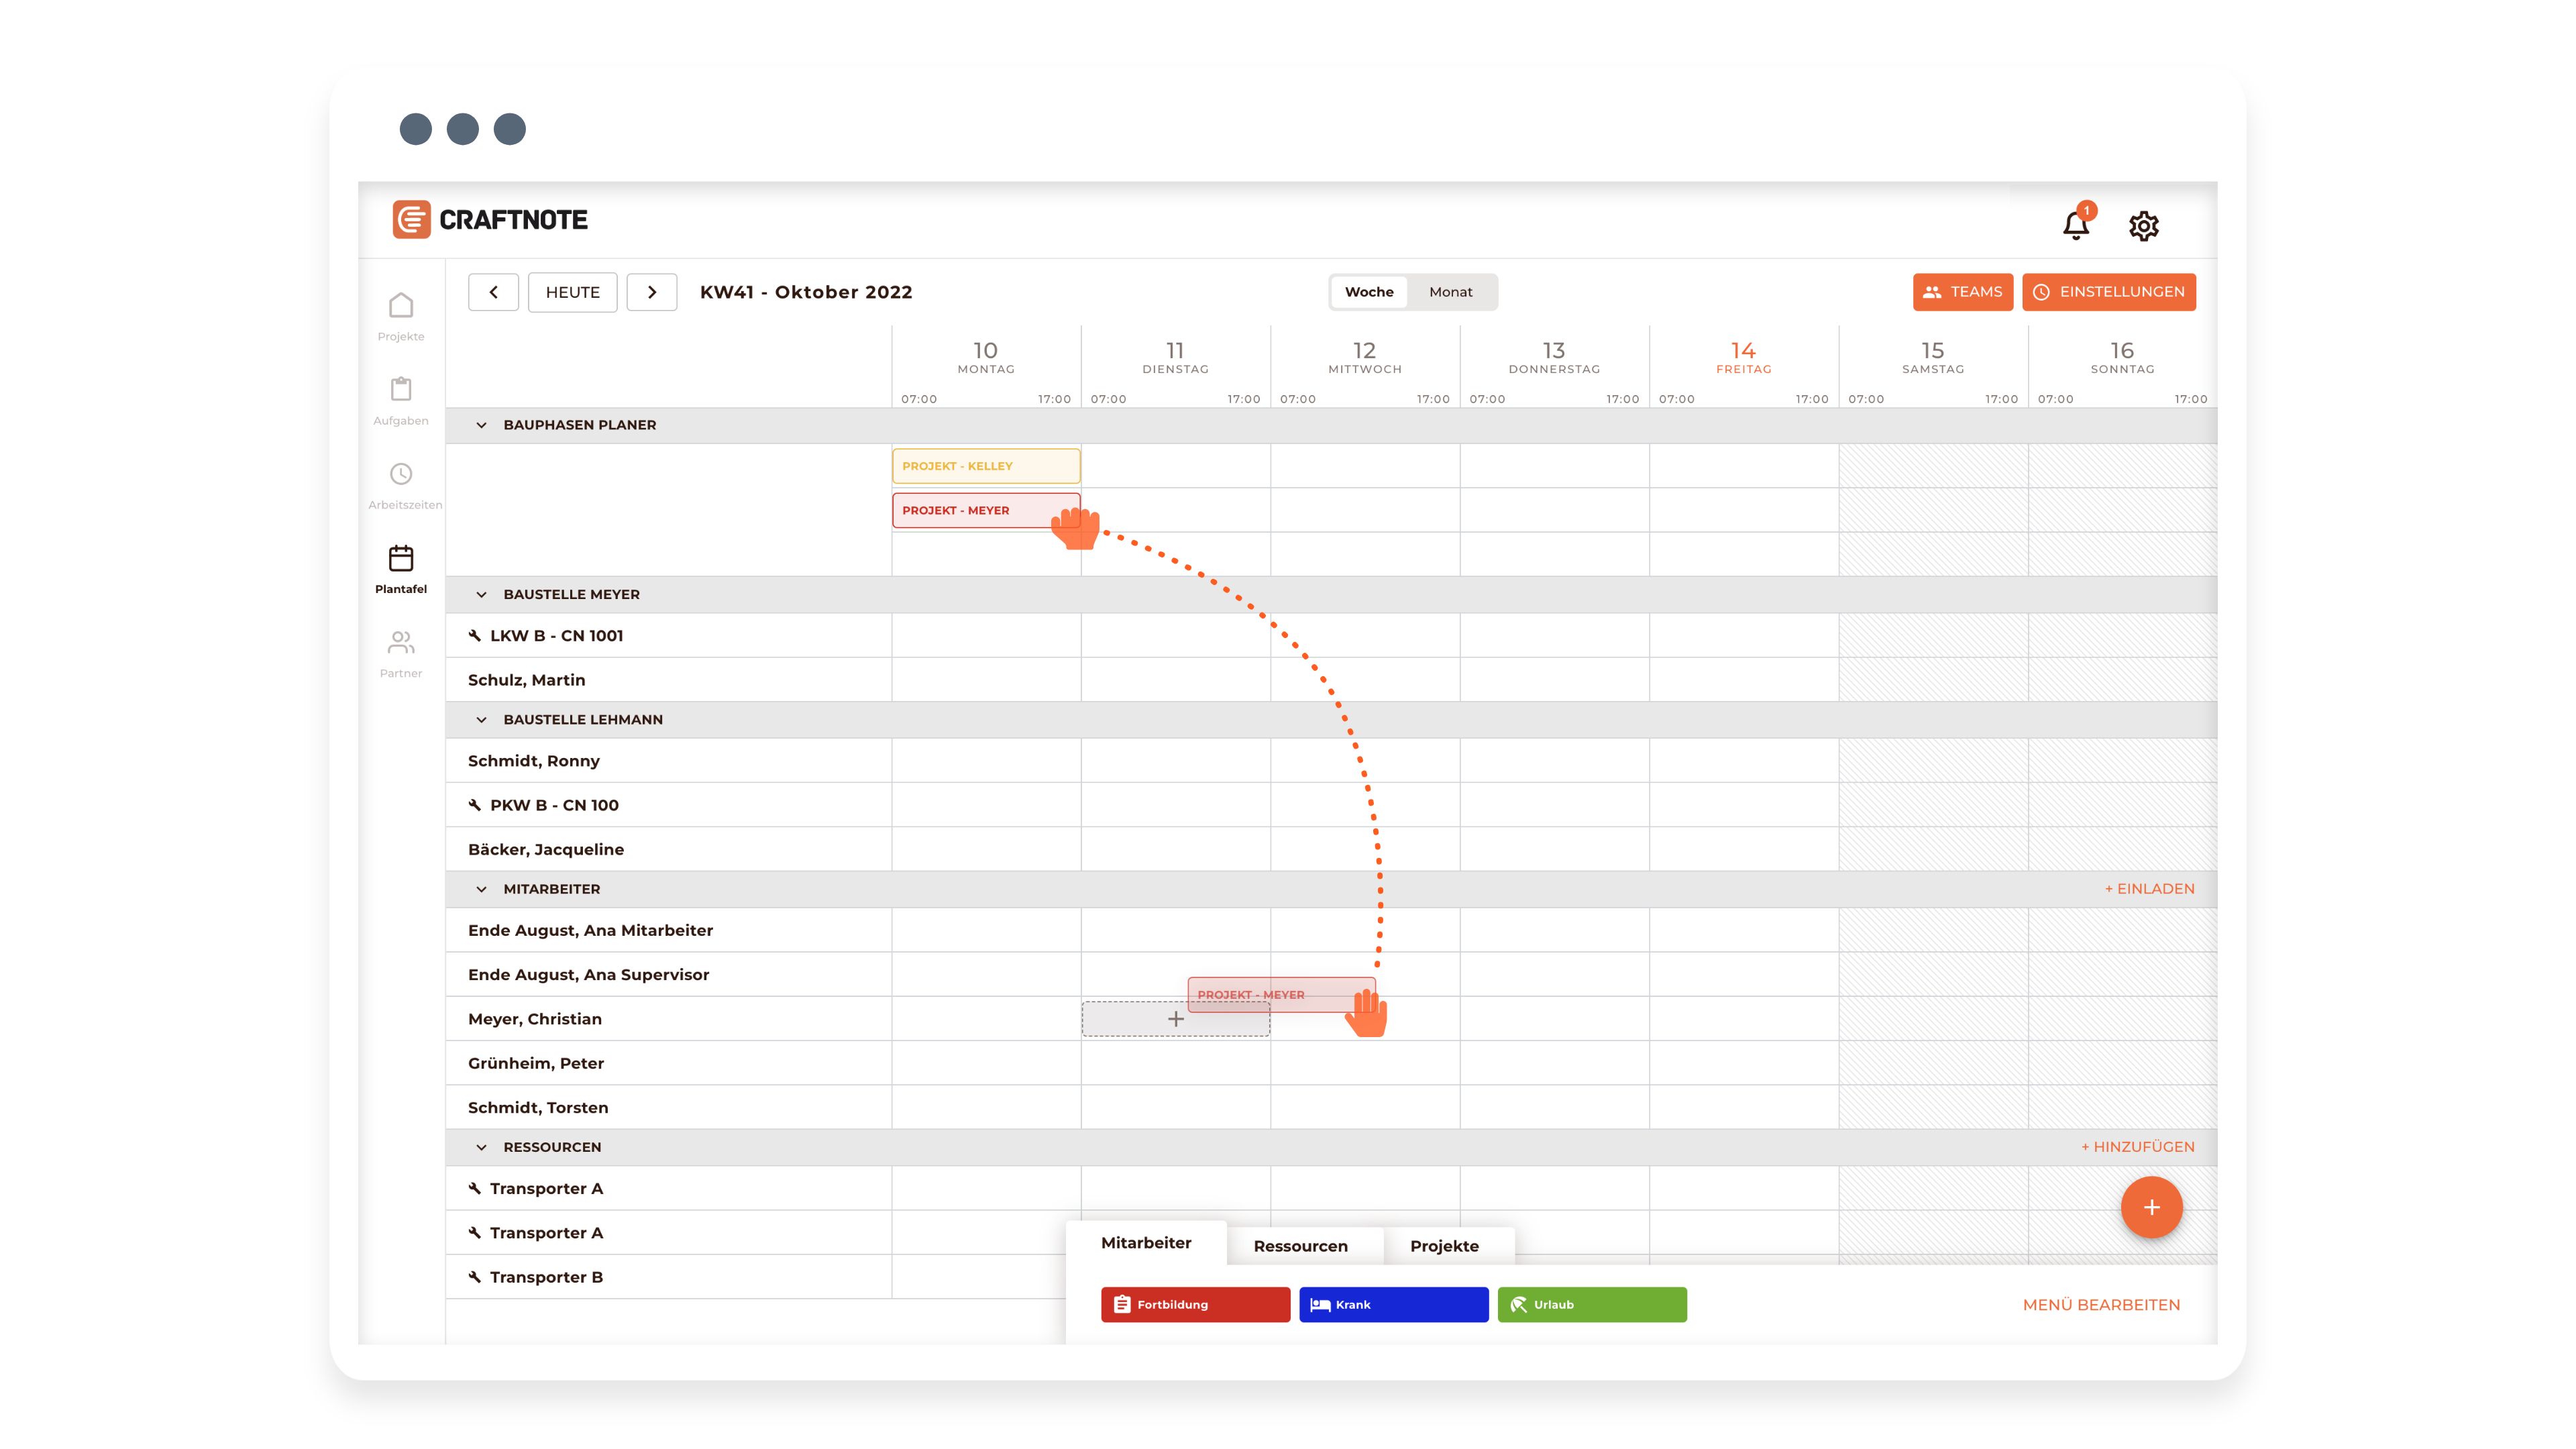Go to previous week arrow
This screenshot has width=2576, height=1449.
click(x=493, y=292)
